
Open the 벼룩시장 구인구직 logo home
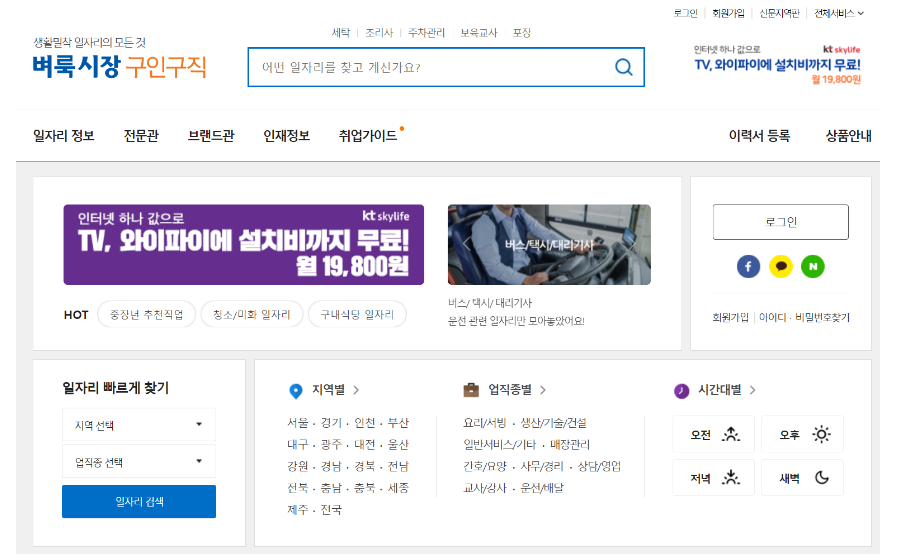pos(120,67)
